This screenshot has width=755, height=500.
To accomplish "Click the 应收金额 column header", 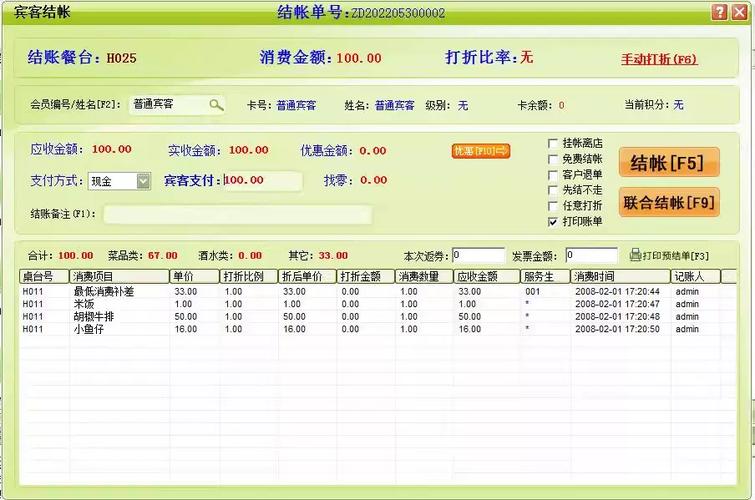I will [x=487, y=276].
